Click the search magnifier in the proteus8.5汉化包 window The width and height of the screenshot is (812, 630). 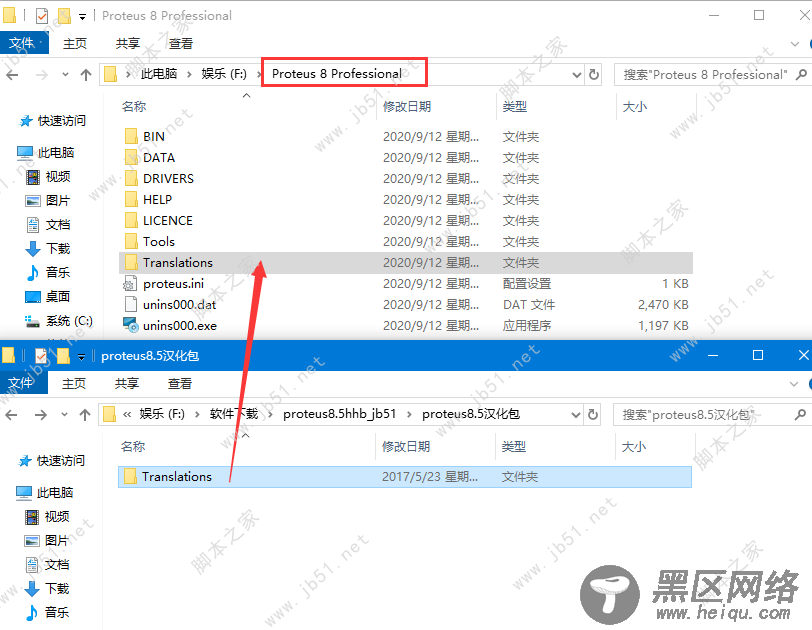800,415
